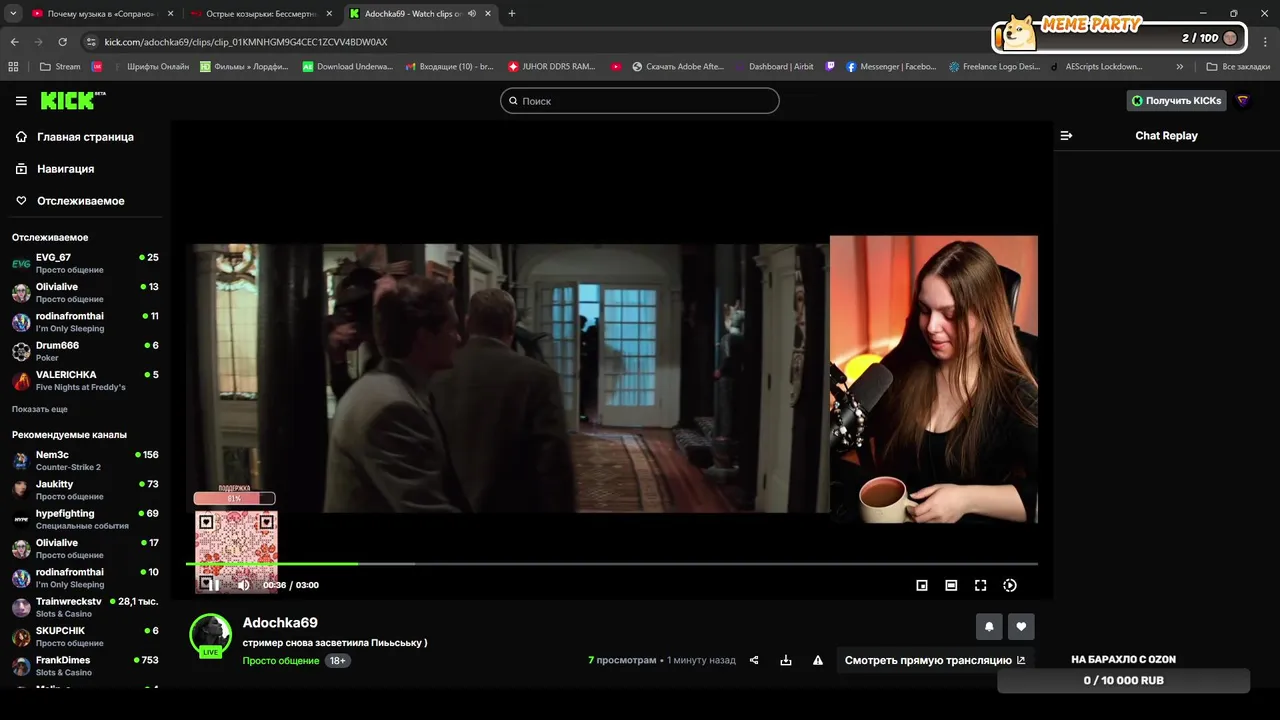Open Шрифты Онлайн bookmark

pos(150,67)
